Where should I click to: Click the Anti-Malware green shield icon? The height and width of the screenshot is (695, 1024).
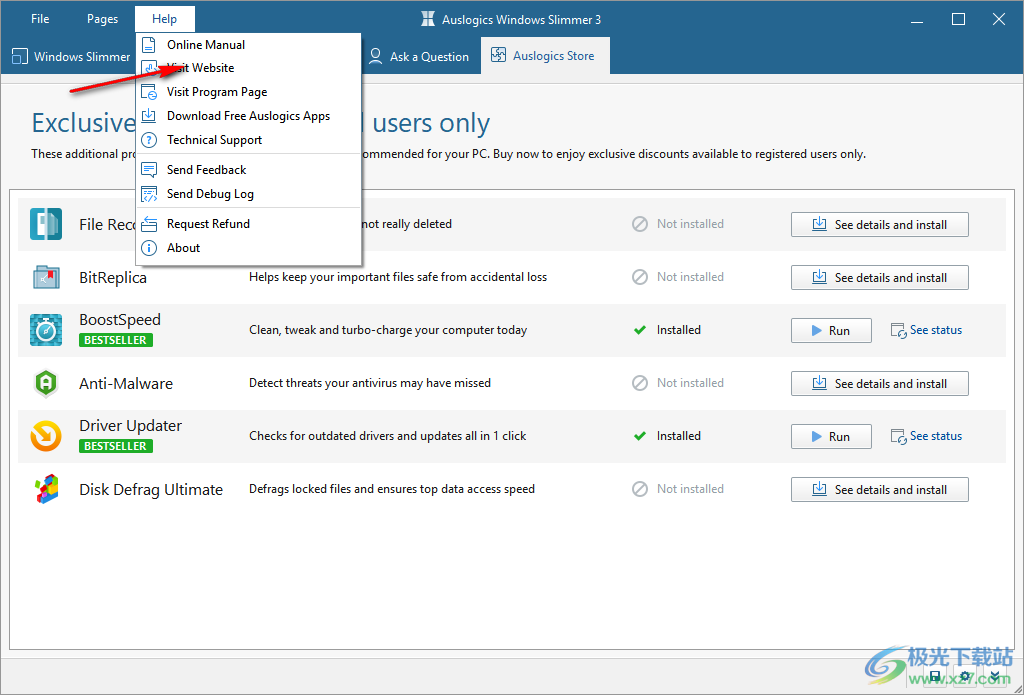coord(46,383)
